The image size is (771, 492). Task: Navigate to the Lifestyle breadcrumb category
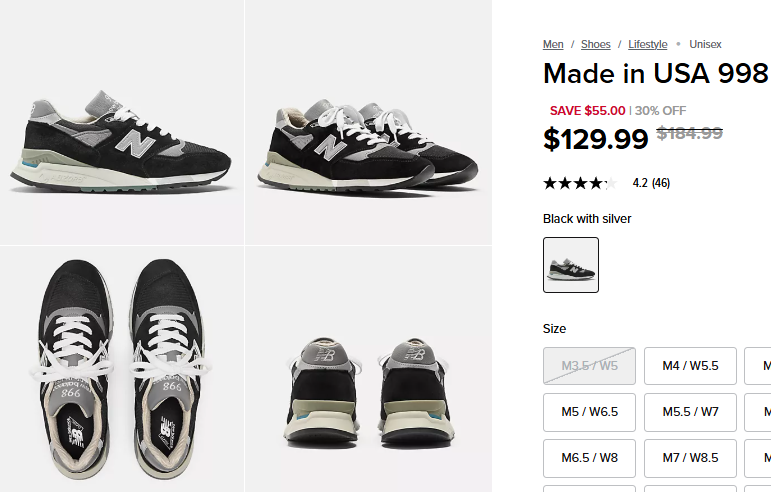point(648,44)
